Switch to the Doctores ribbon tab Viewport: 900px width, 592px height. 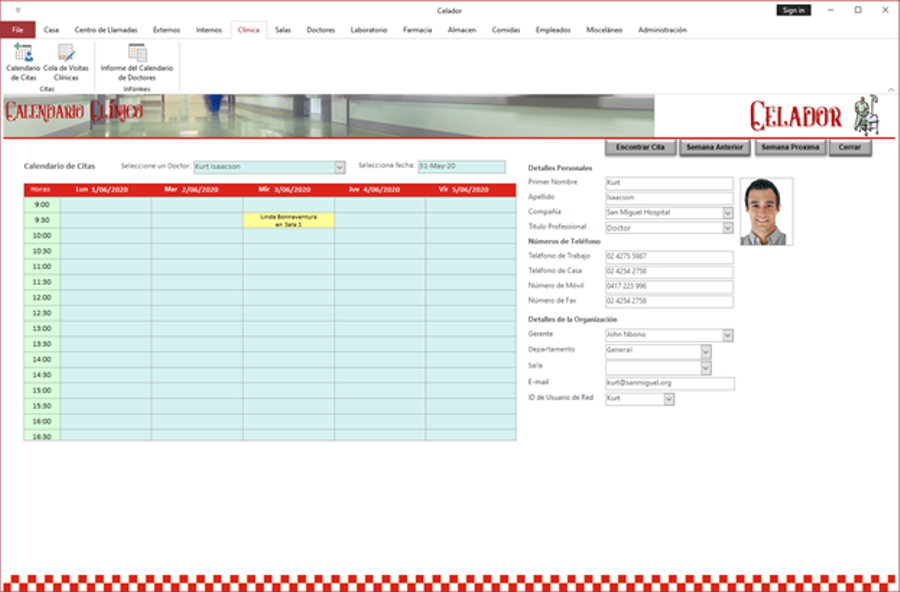click(320, 30)
